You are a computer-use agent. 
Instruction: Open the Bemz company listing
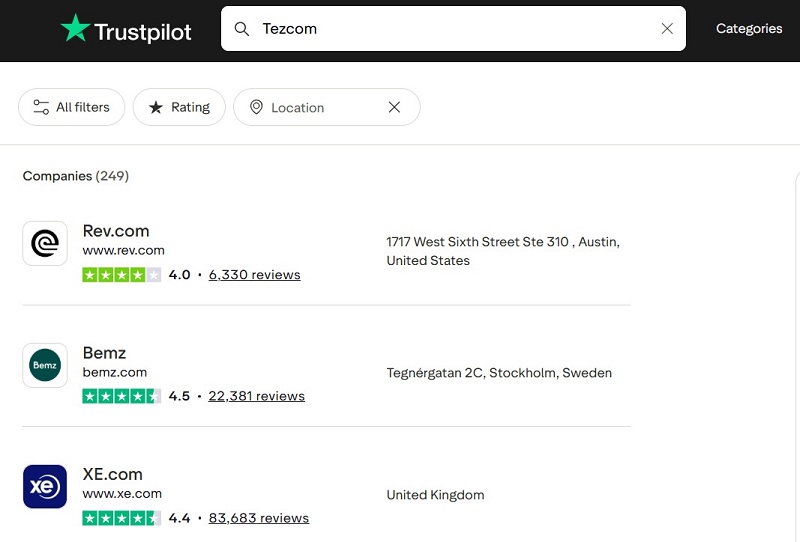coord(104,353)
